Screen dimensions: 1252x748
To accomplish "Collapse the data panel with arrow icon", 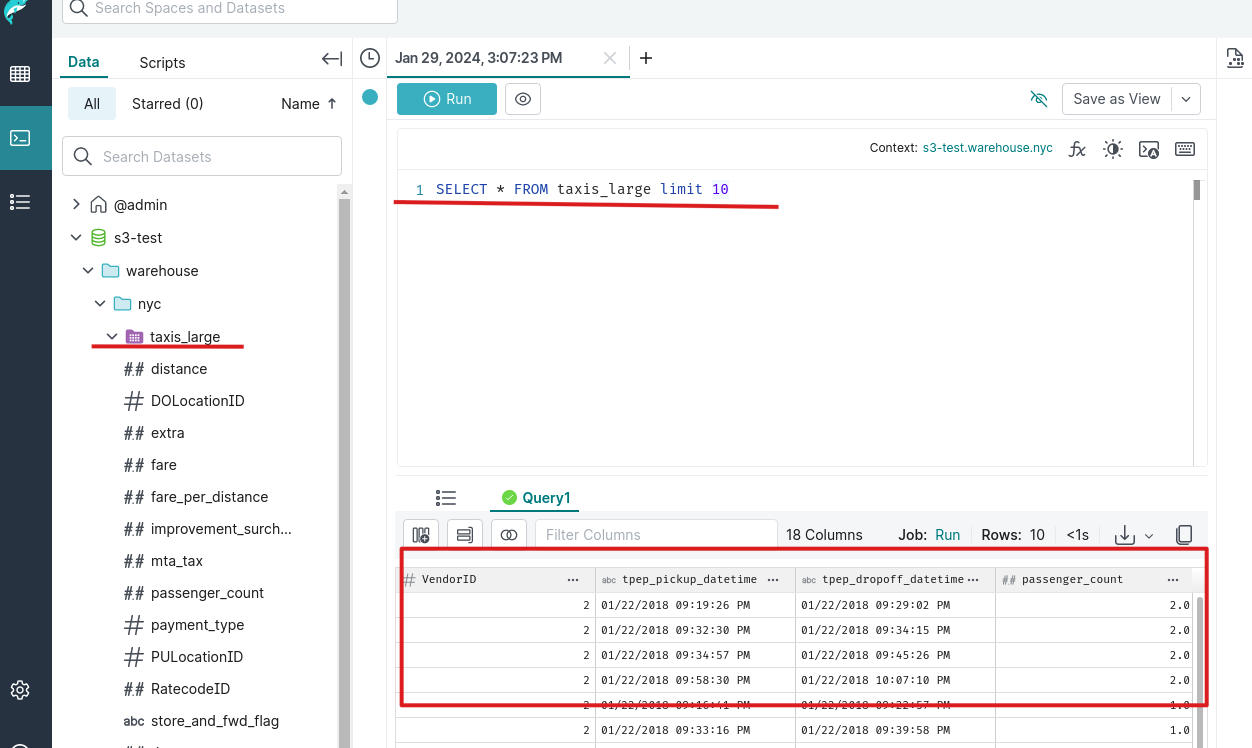I will [x=332, y=59].
